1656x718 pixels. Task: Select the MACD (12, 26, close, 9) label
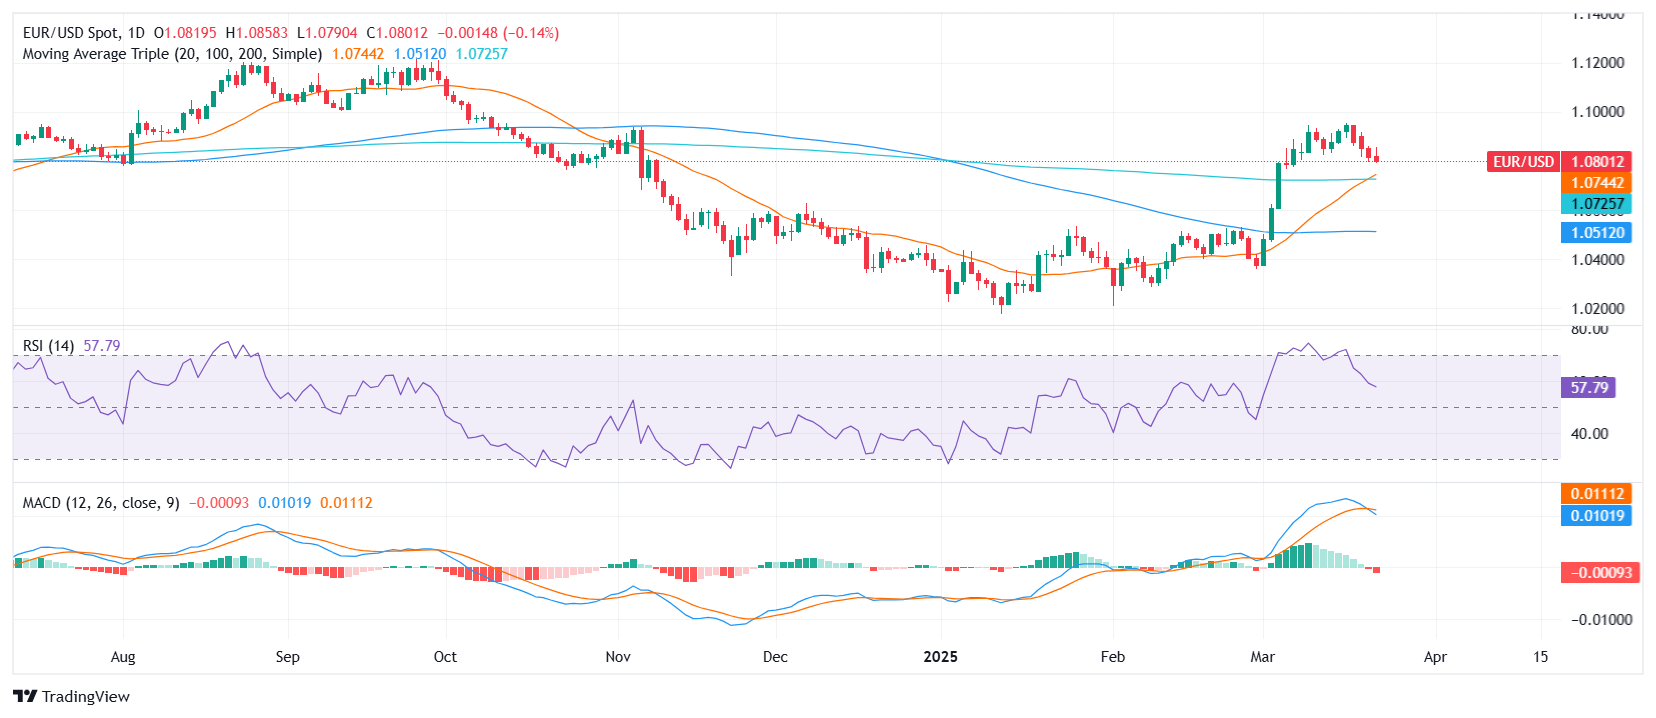(x=101, y=503)
